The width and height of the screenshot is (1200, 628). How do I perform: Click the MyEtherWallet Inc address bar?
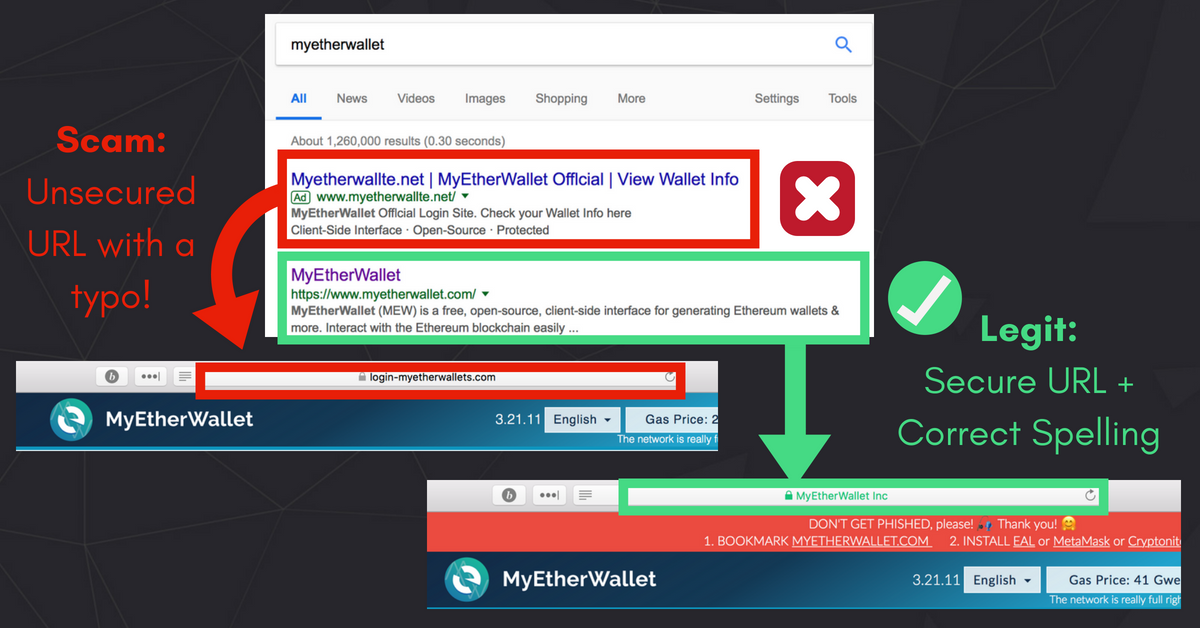861,496
